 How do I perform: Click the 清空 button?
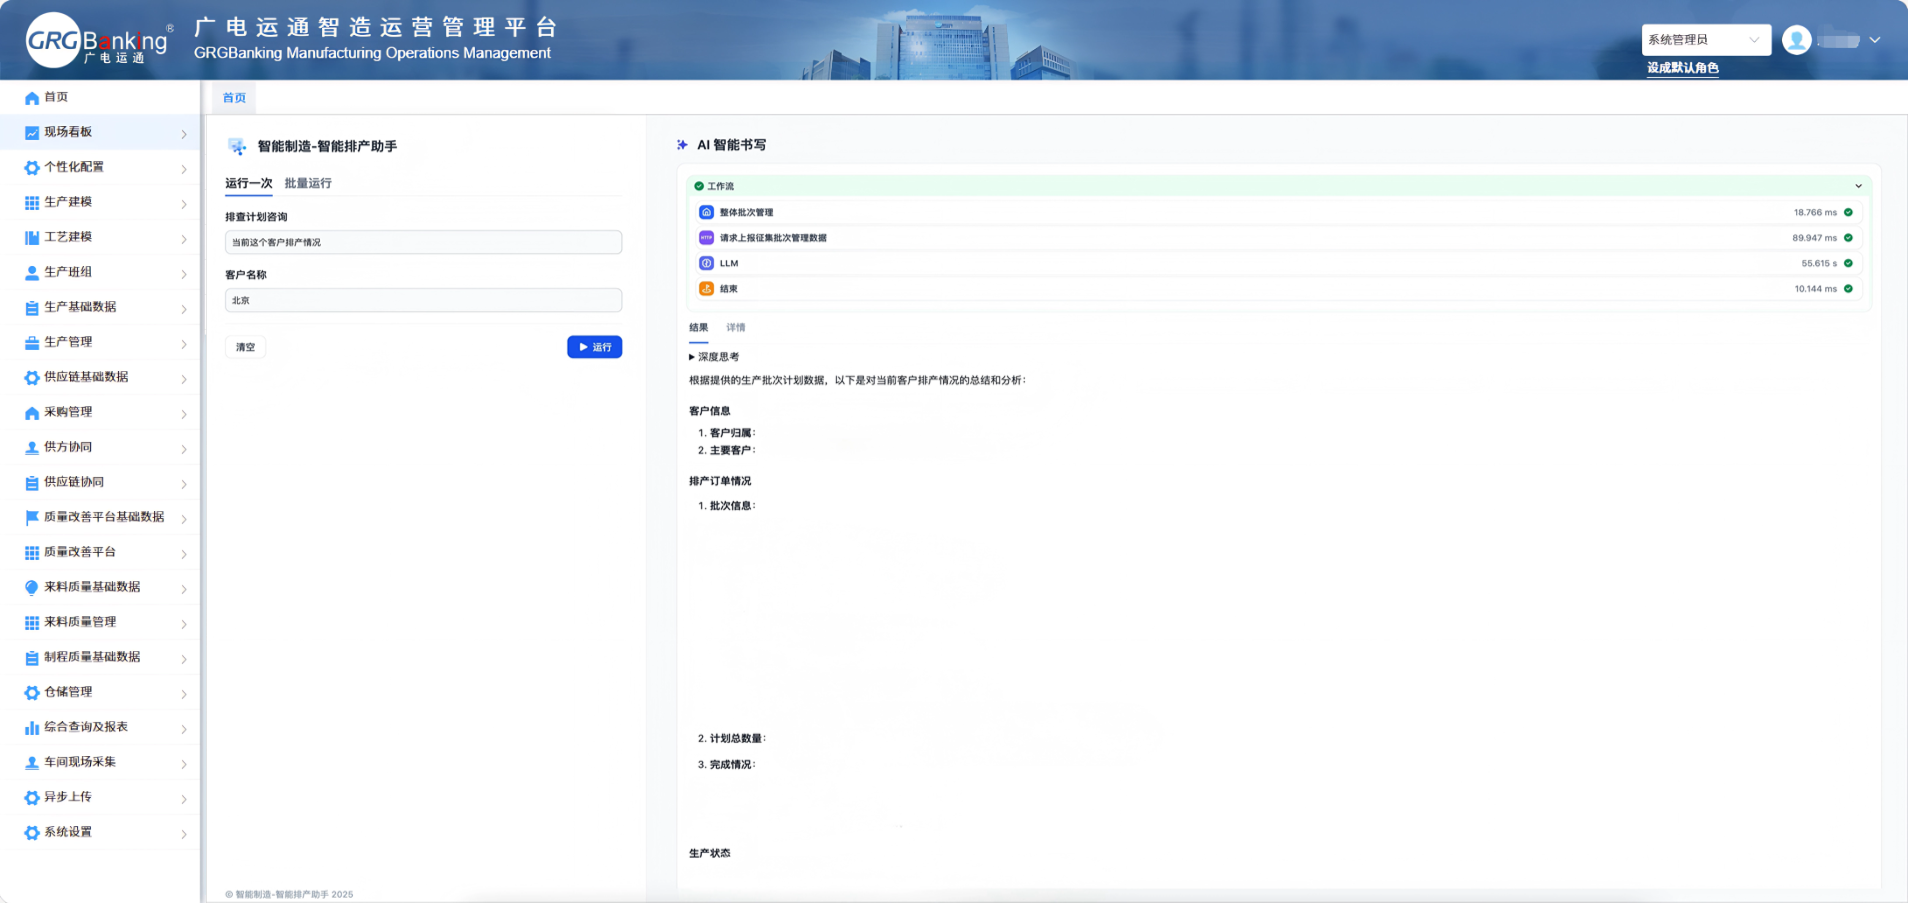point(245,347)
